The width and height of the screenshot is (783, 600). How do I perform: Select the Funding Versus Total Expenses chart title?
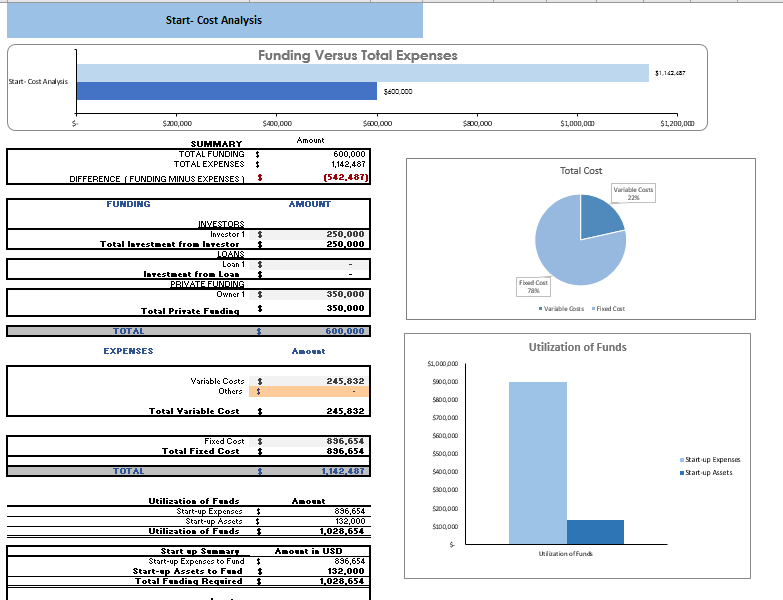[x=358, y=55]
